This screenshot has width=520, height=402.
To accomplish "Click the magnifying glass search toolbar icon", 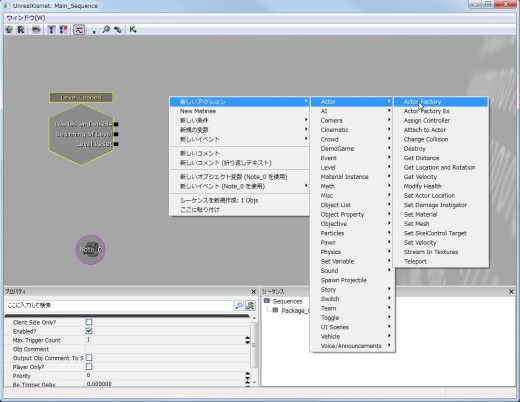I will (106, 30).
